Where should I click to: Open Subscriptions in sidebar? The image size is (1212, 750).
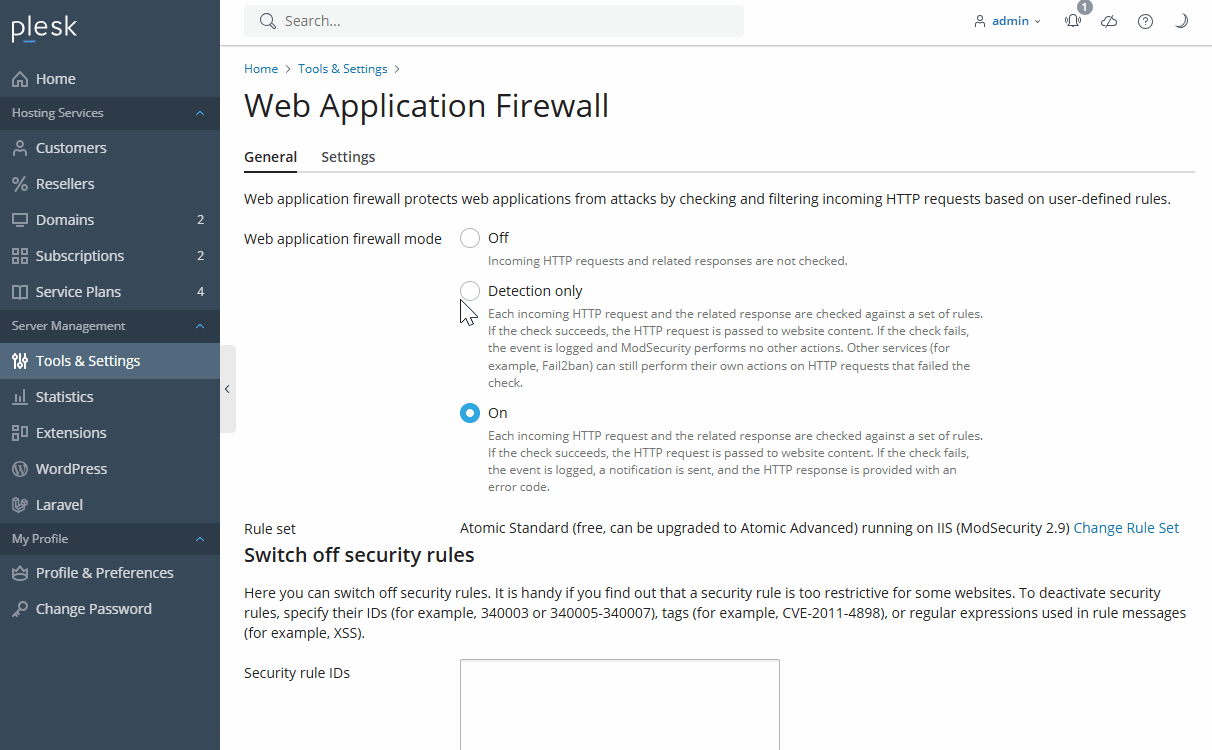point(110,256)
